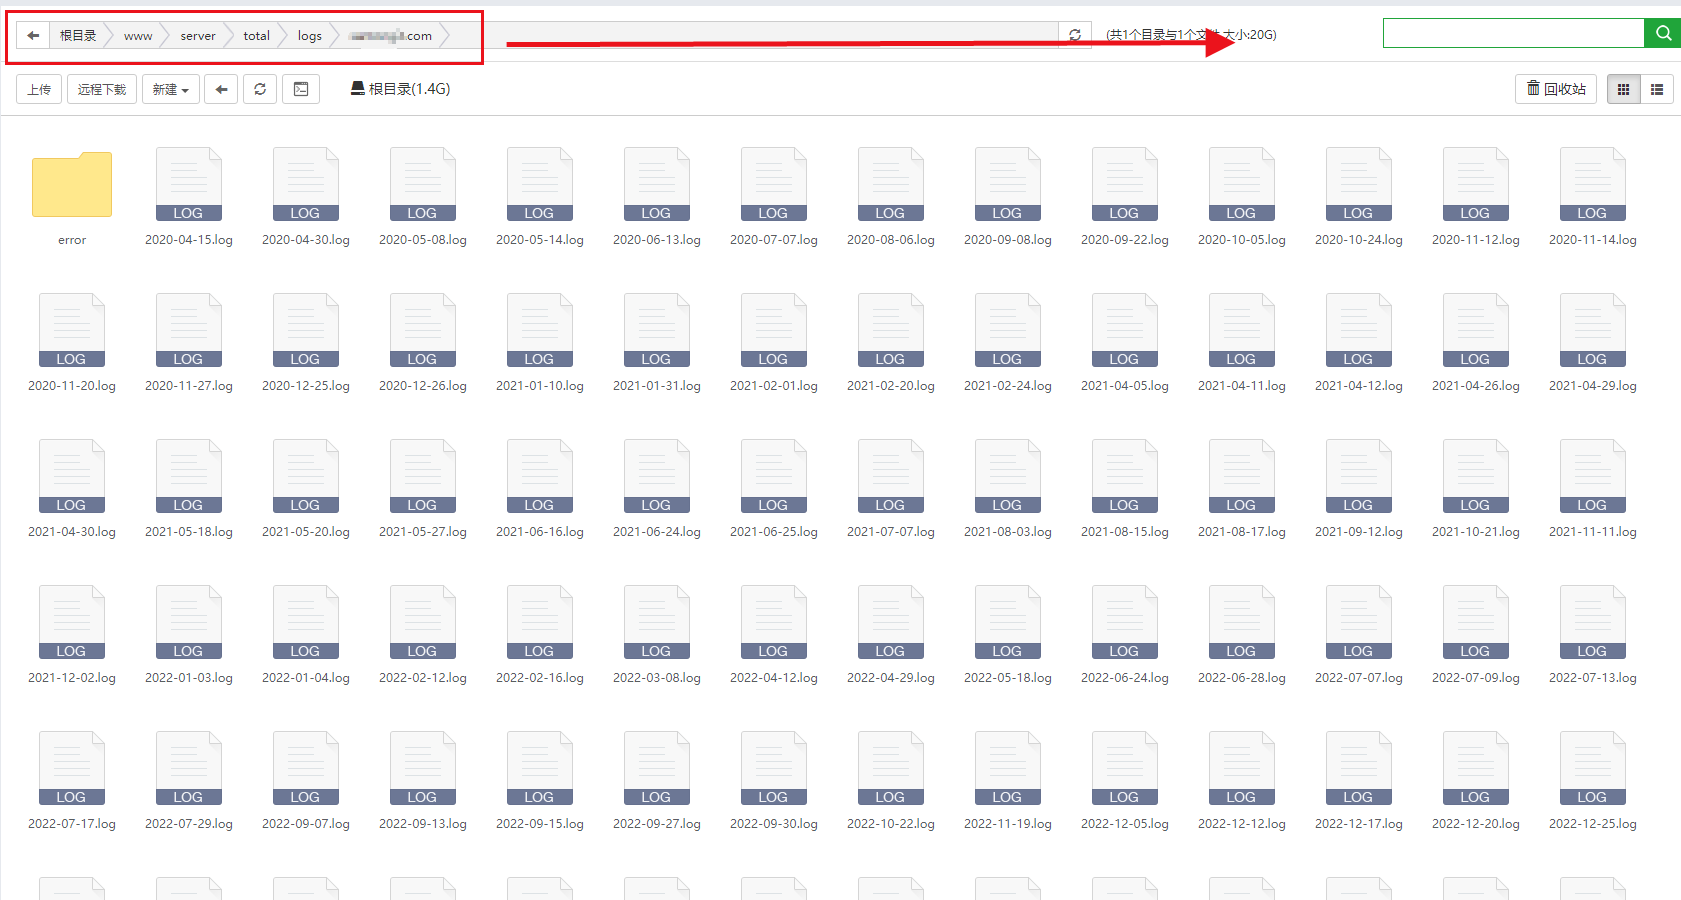Click the 远程下载 remote download button
1681x900 pixels.
click(102, 89)
